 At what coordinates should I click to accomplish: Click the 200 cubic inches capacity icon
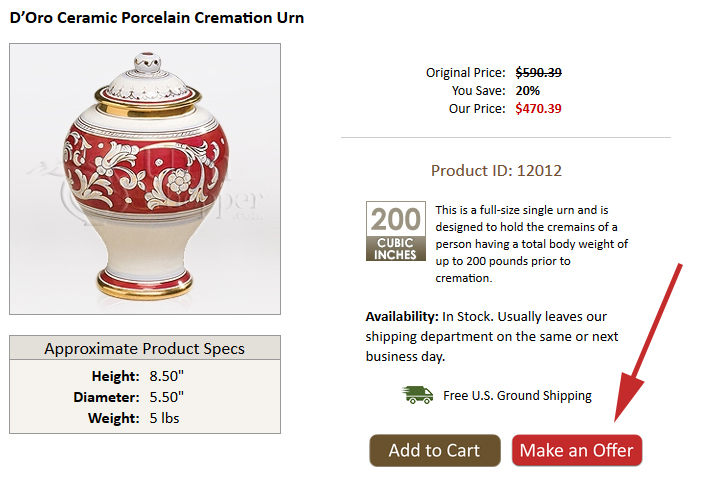pyautogui.click(x=397, y=232)
